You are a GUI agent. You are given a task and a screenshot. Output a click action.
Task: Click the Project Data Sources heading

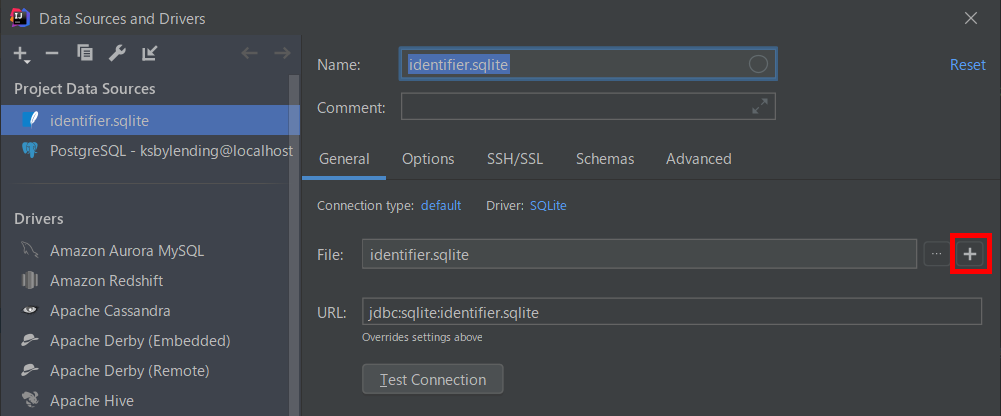click(85, 89)
